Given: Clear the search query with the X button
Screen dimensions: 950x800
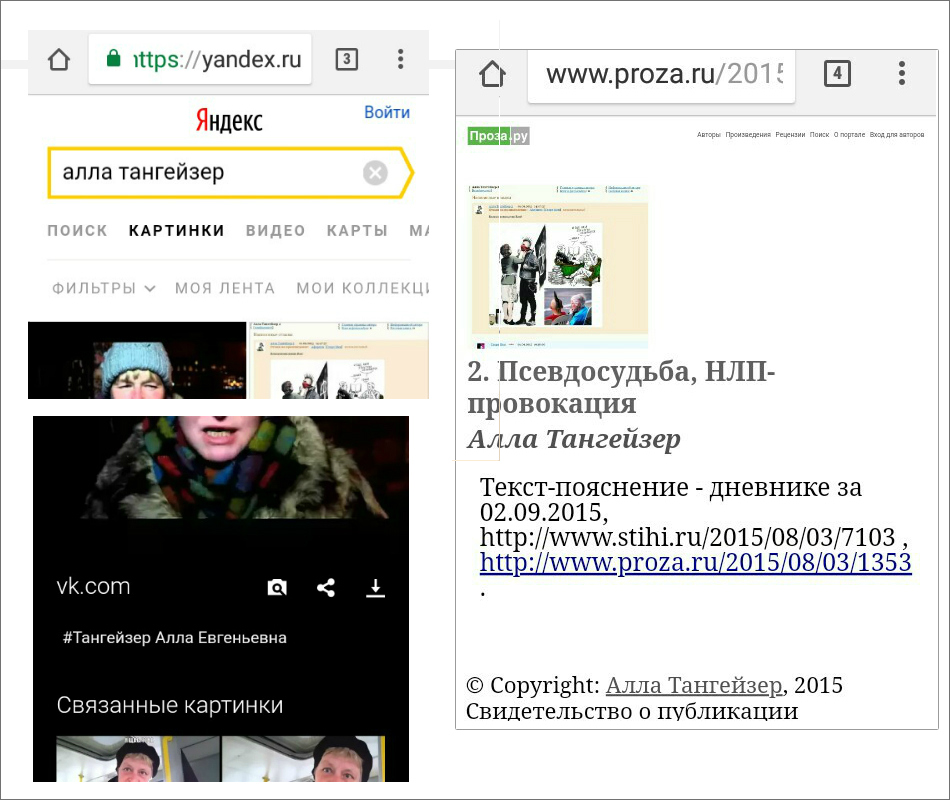Looking at the screenshot, I should (x=375, y=173).
